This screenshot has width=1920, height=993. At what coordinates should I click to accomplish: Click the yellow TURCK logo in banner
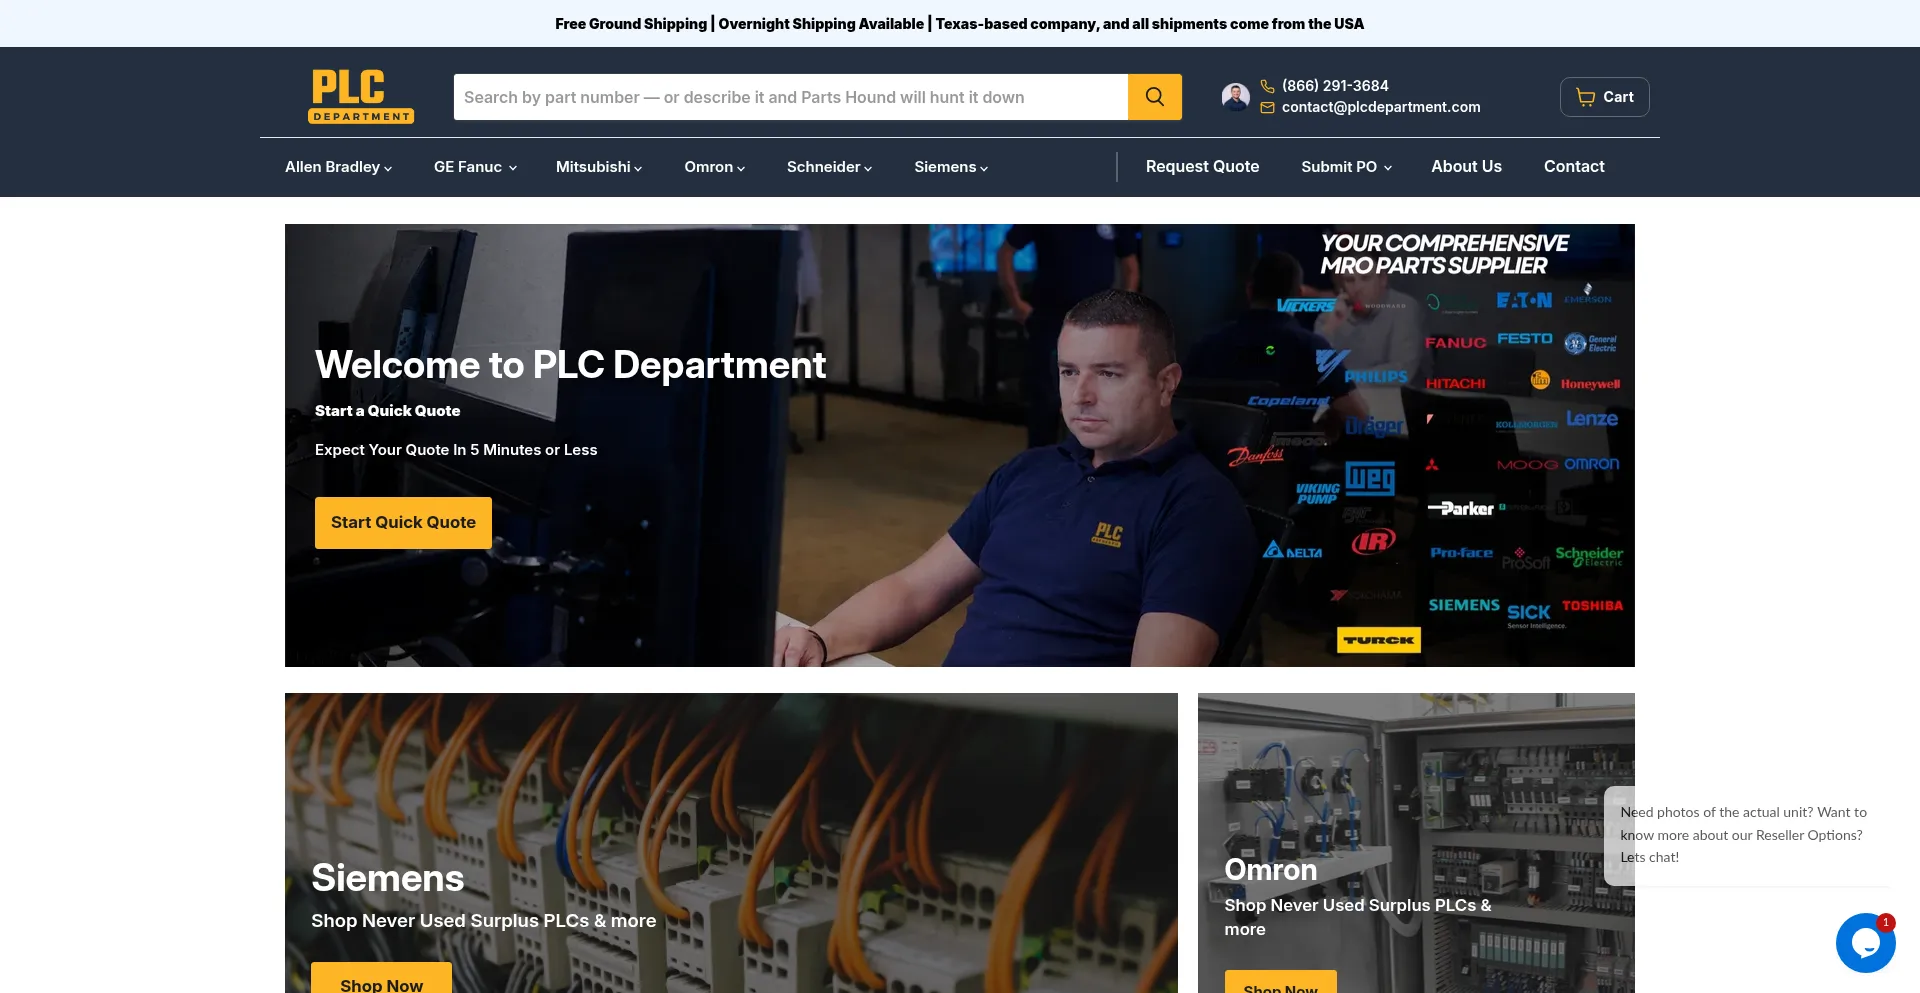1379,640
